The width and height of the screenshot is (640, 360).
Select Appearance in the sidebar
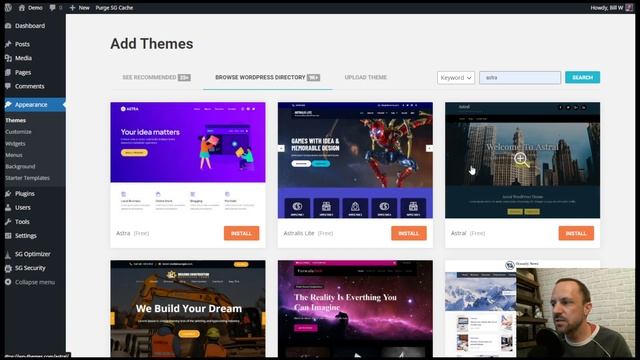coord(31,104)
